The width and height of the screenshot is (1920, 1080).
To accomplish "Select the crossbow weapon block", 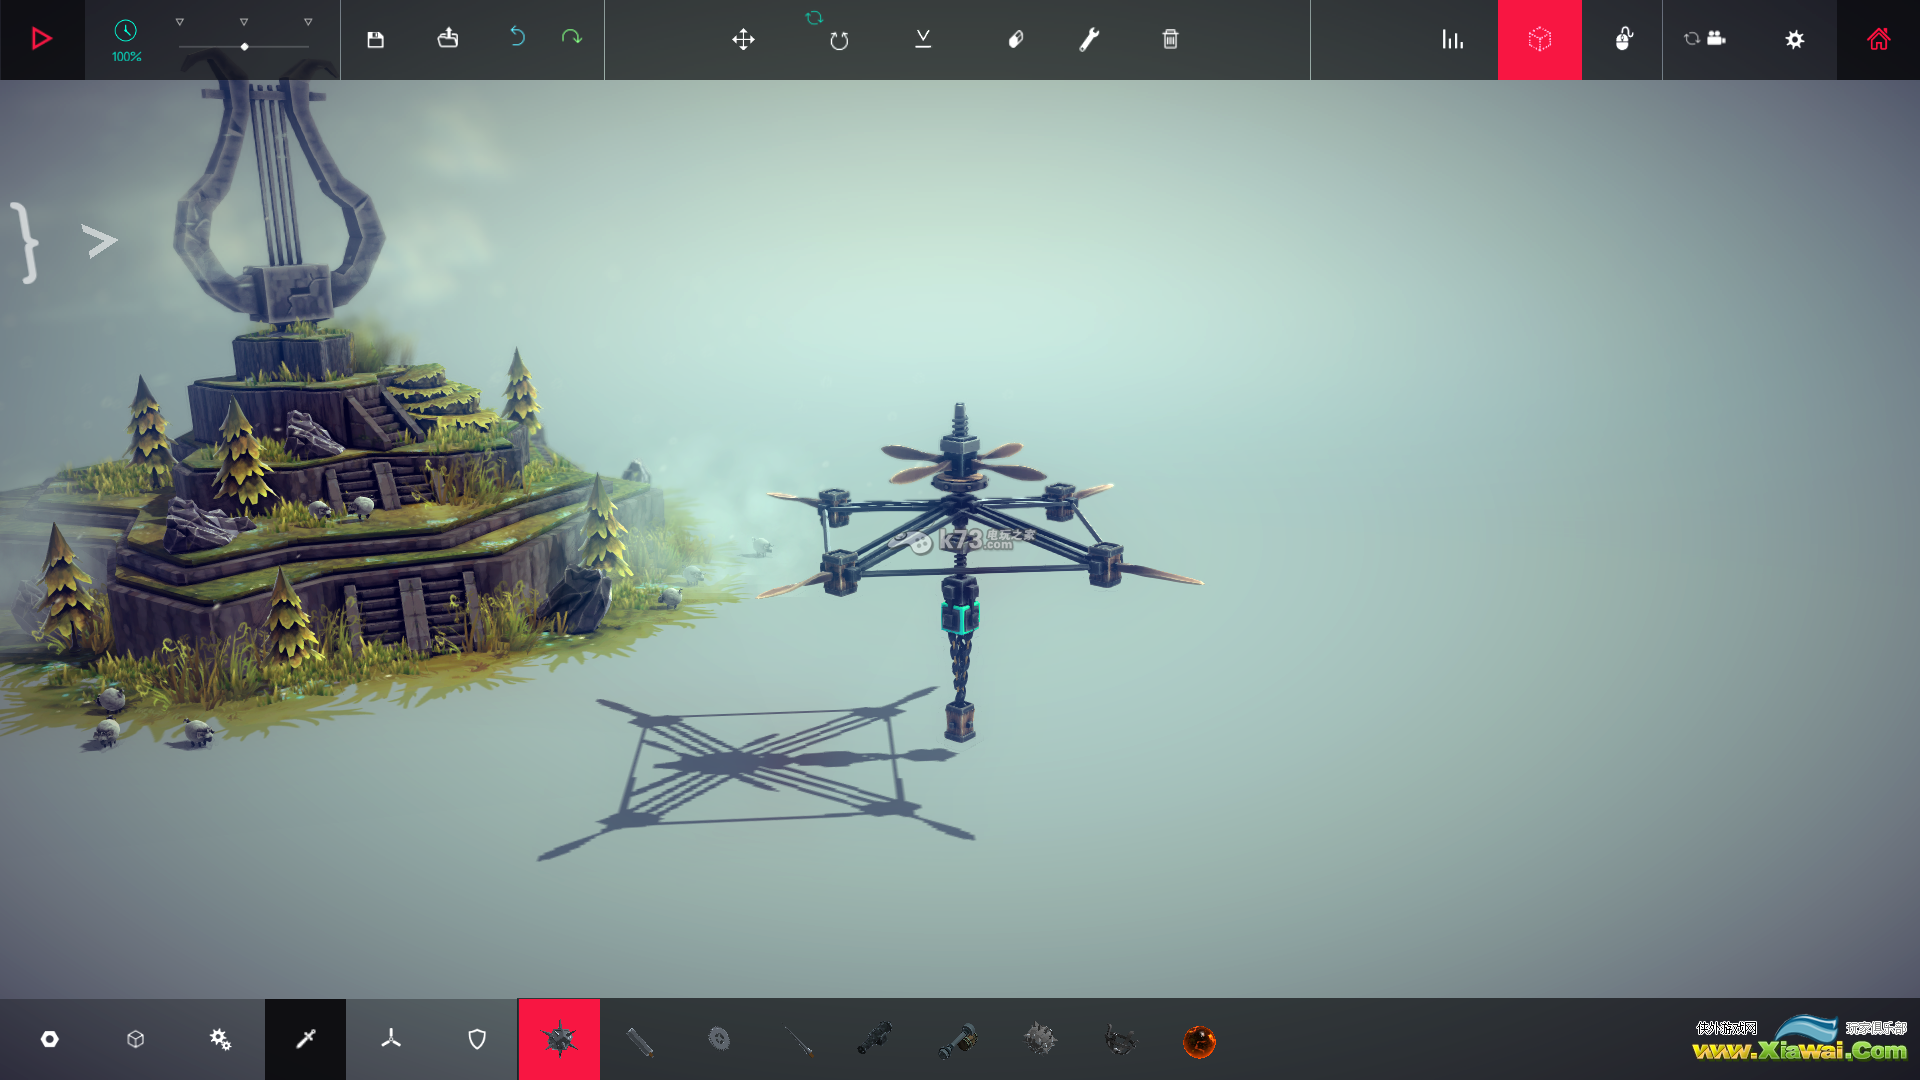I will point(1121,1040).
